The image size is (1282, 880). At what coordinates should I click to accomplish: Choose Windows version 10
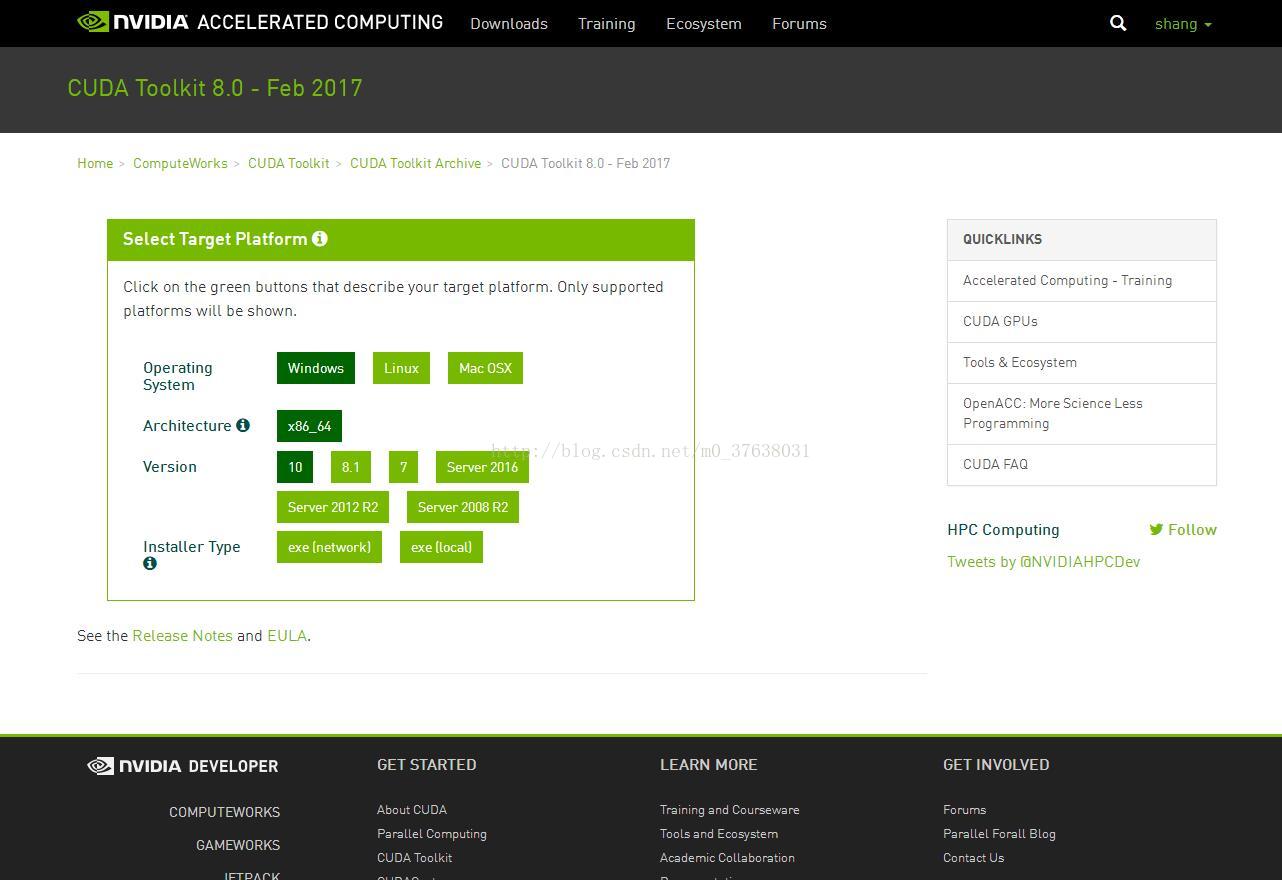pos(295,467)
